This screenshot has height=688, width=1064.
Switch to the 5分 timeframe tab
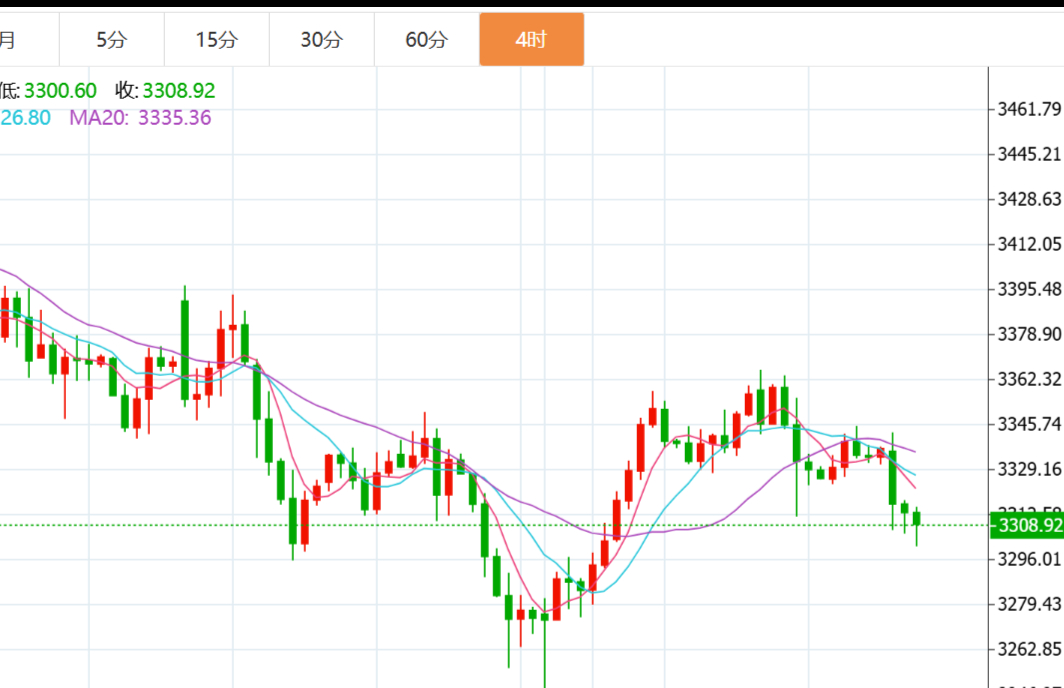112,39
